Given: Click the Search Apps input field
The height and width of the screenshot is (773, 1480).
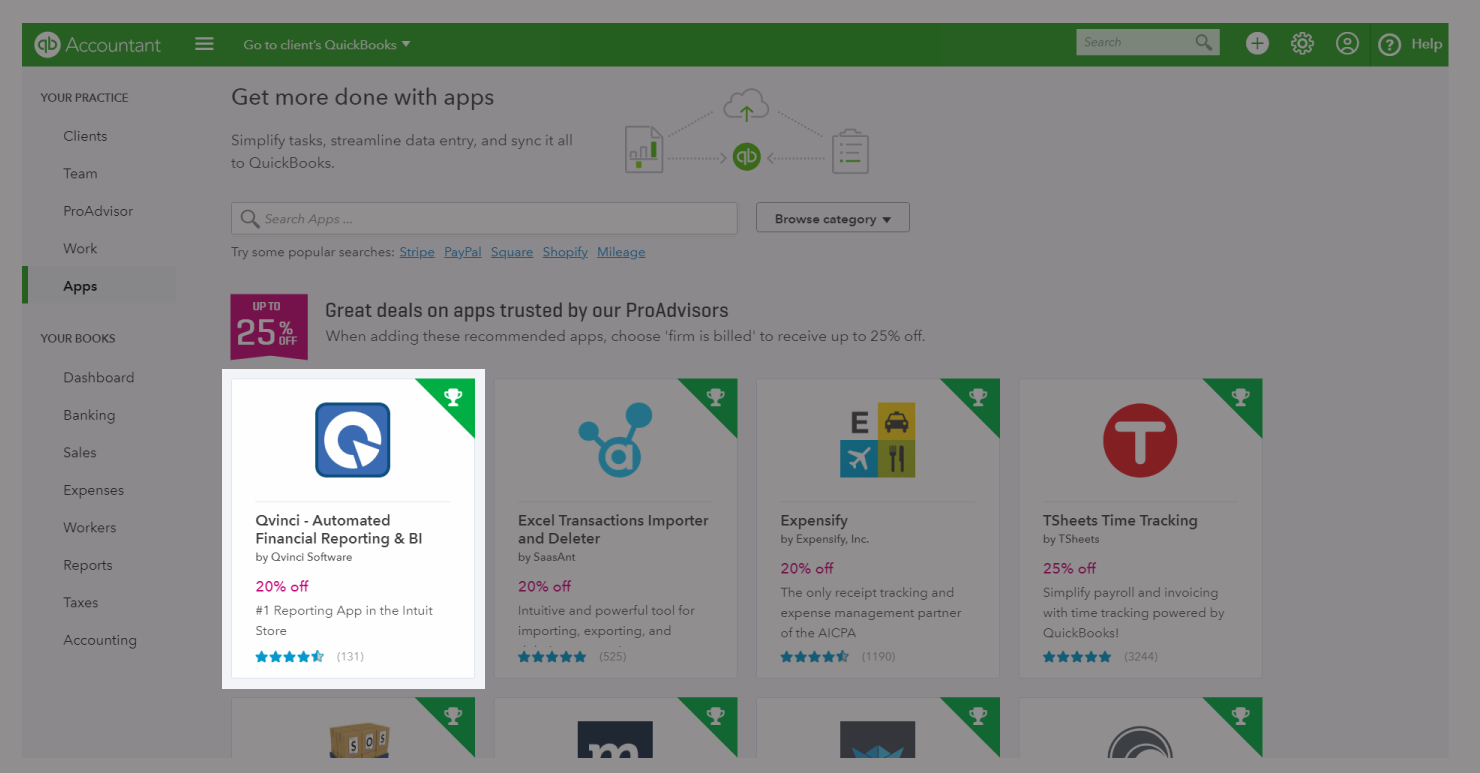Looking at the screenshot, I should click(x=485, y=219).
